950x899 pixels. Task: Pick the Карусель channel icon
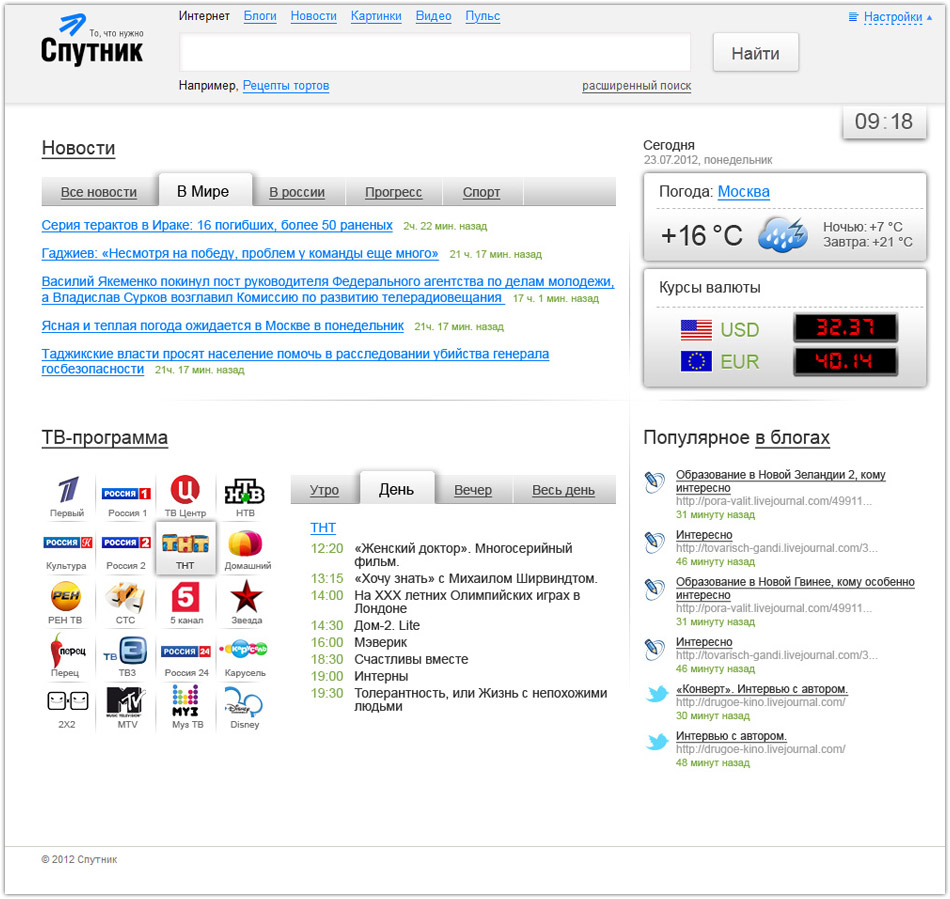click(x=244, y=649)
